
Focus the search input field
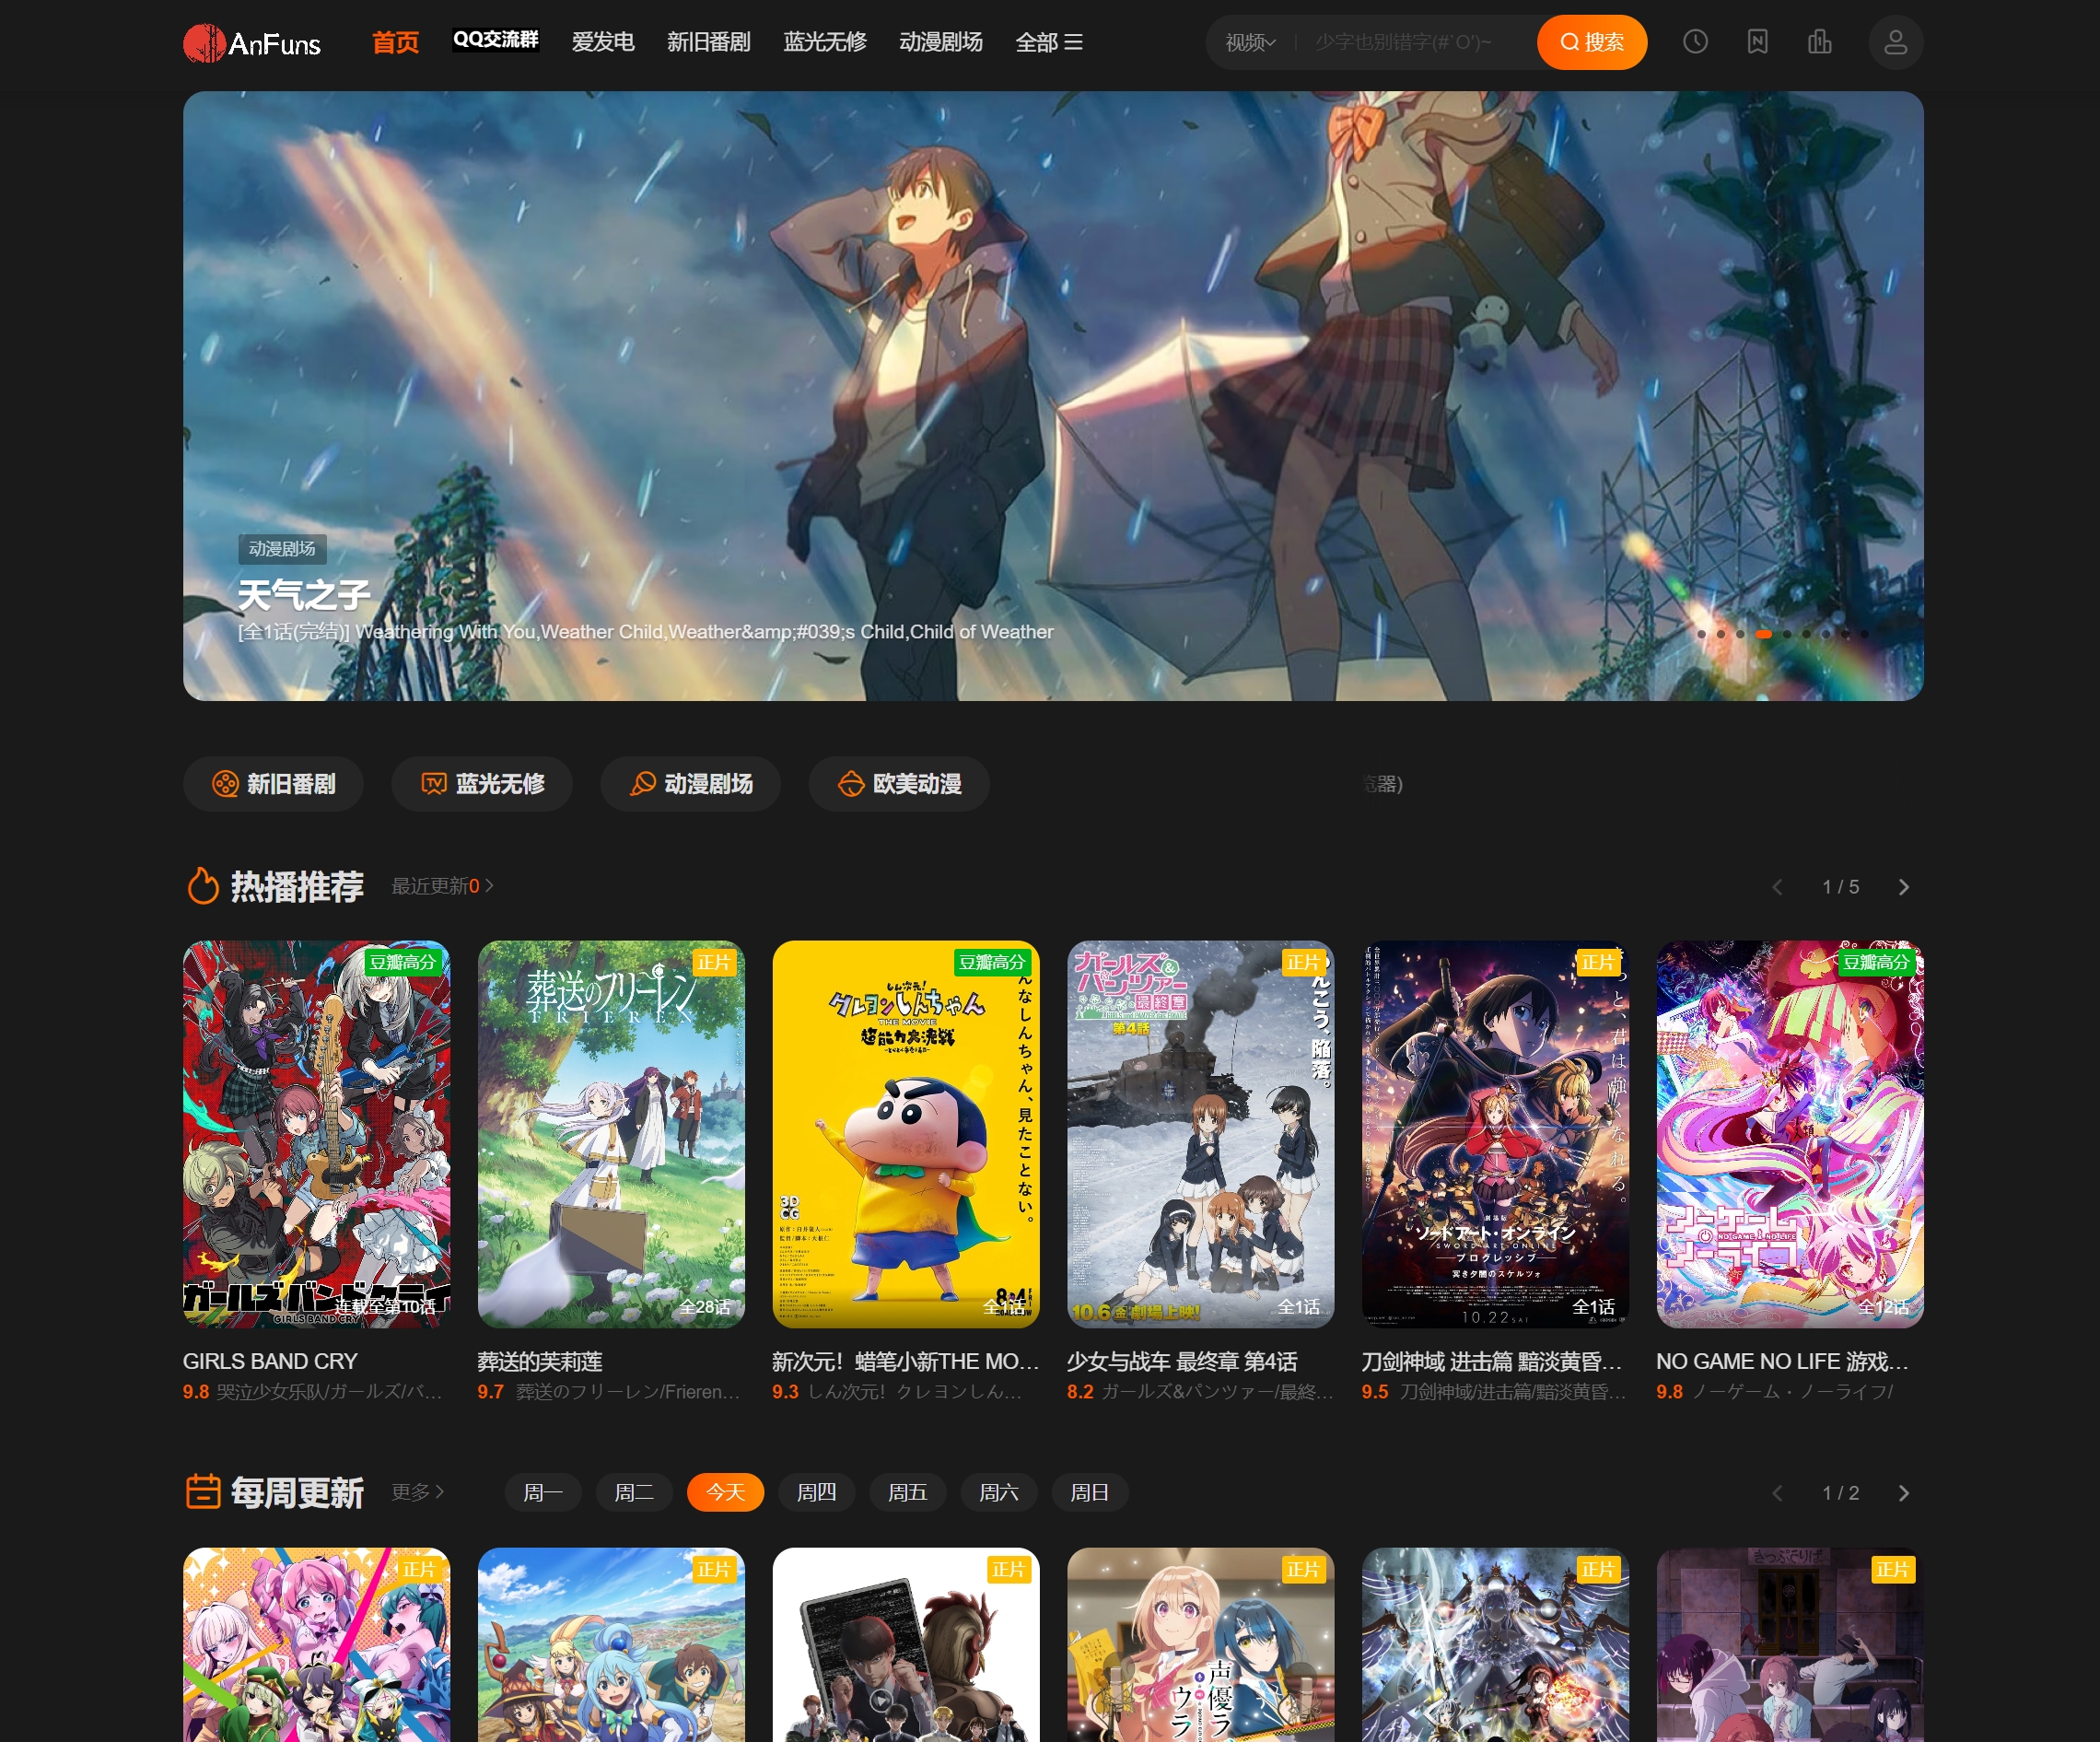[1415, 42]
